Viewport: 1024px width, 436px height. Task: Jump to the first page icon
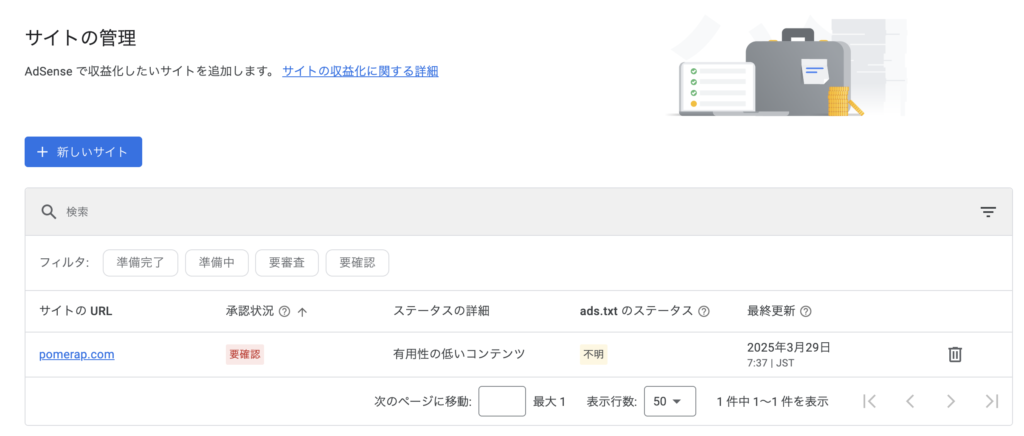[x=869, y=401]
